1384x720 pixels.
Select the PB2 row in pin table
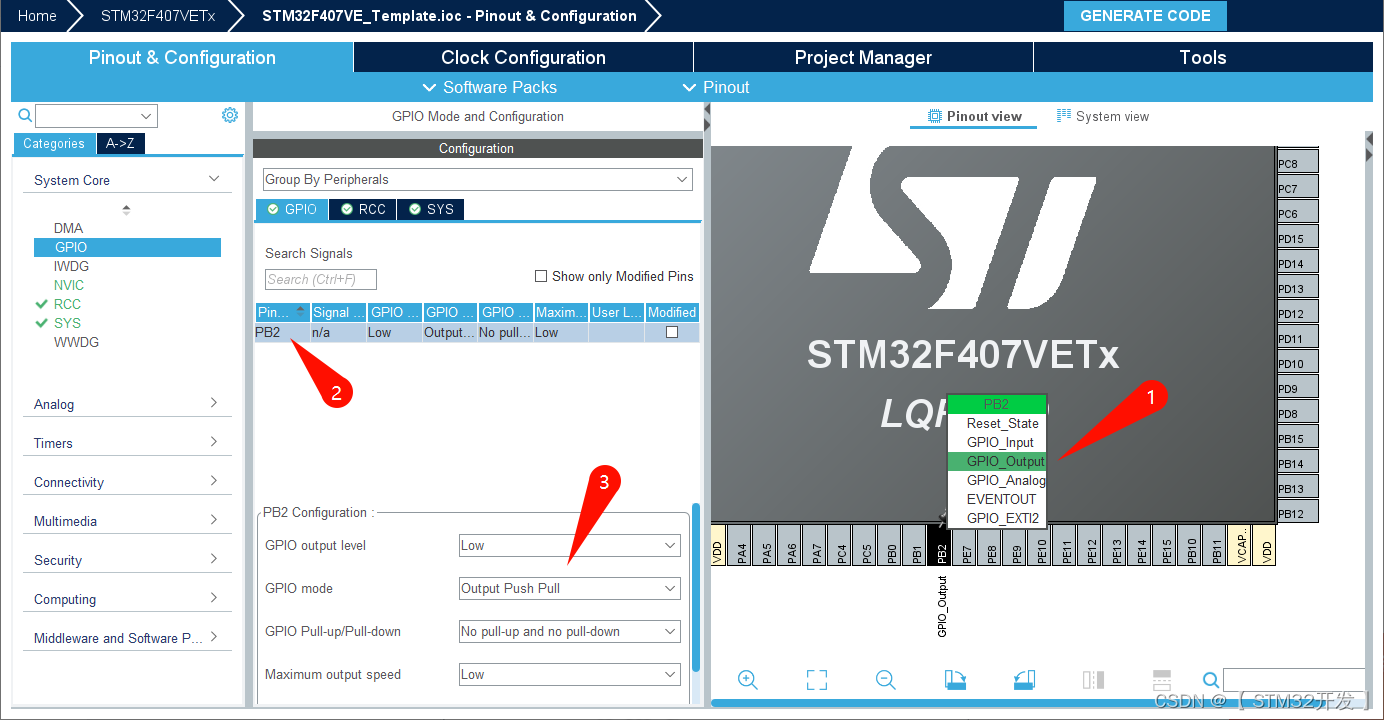pyautogui.click(x=477, y=333)
